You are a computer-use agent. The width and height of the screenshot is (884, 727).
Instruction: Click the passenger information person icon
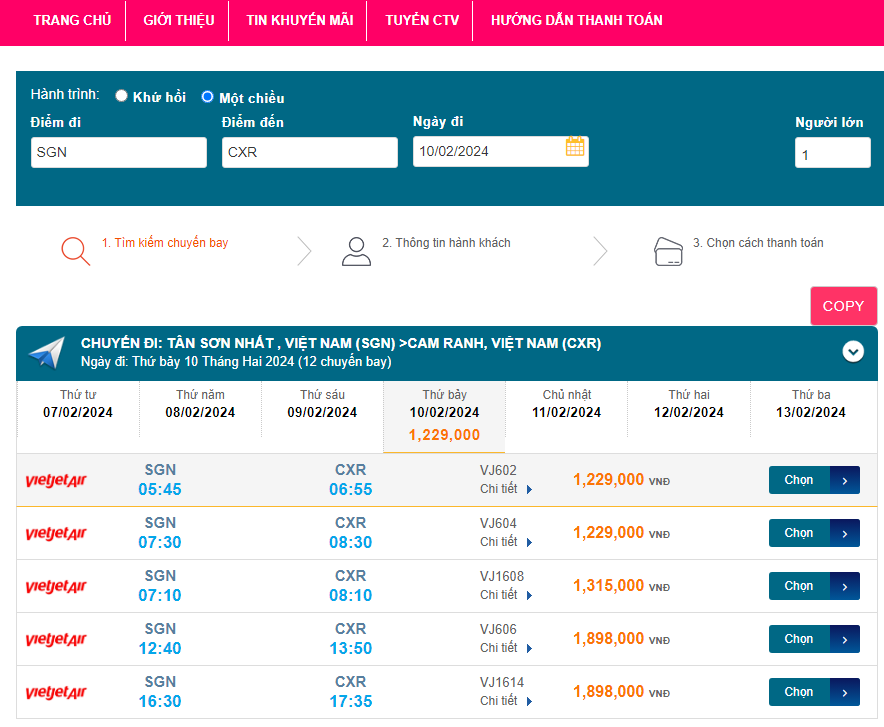pyautogui.click(x=356, y=251)
